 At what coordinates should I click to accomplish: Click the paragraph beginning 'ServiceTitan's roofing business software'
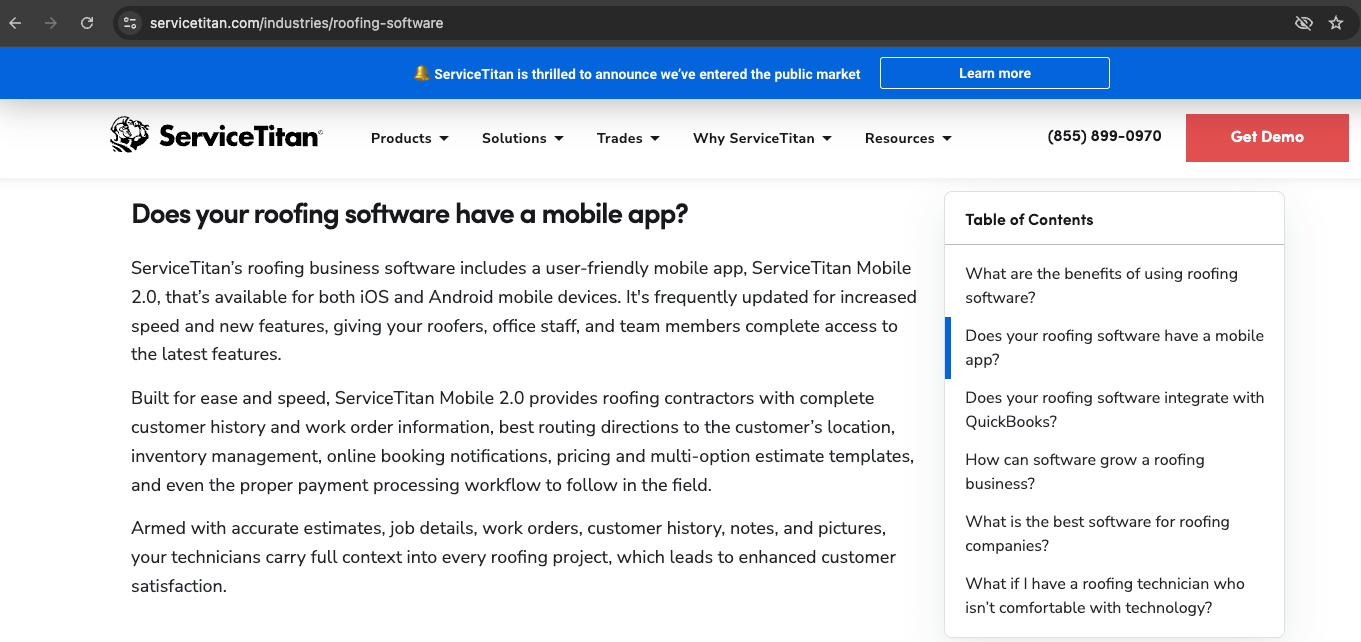click(524, 311)
